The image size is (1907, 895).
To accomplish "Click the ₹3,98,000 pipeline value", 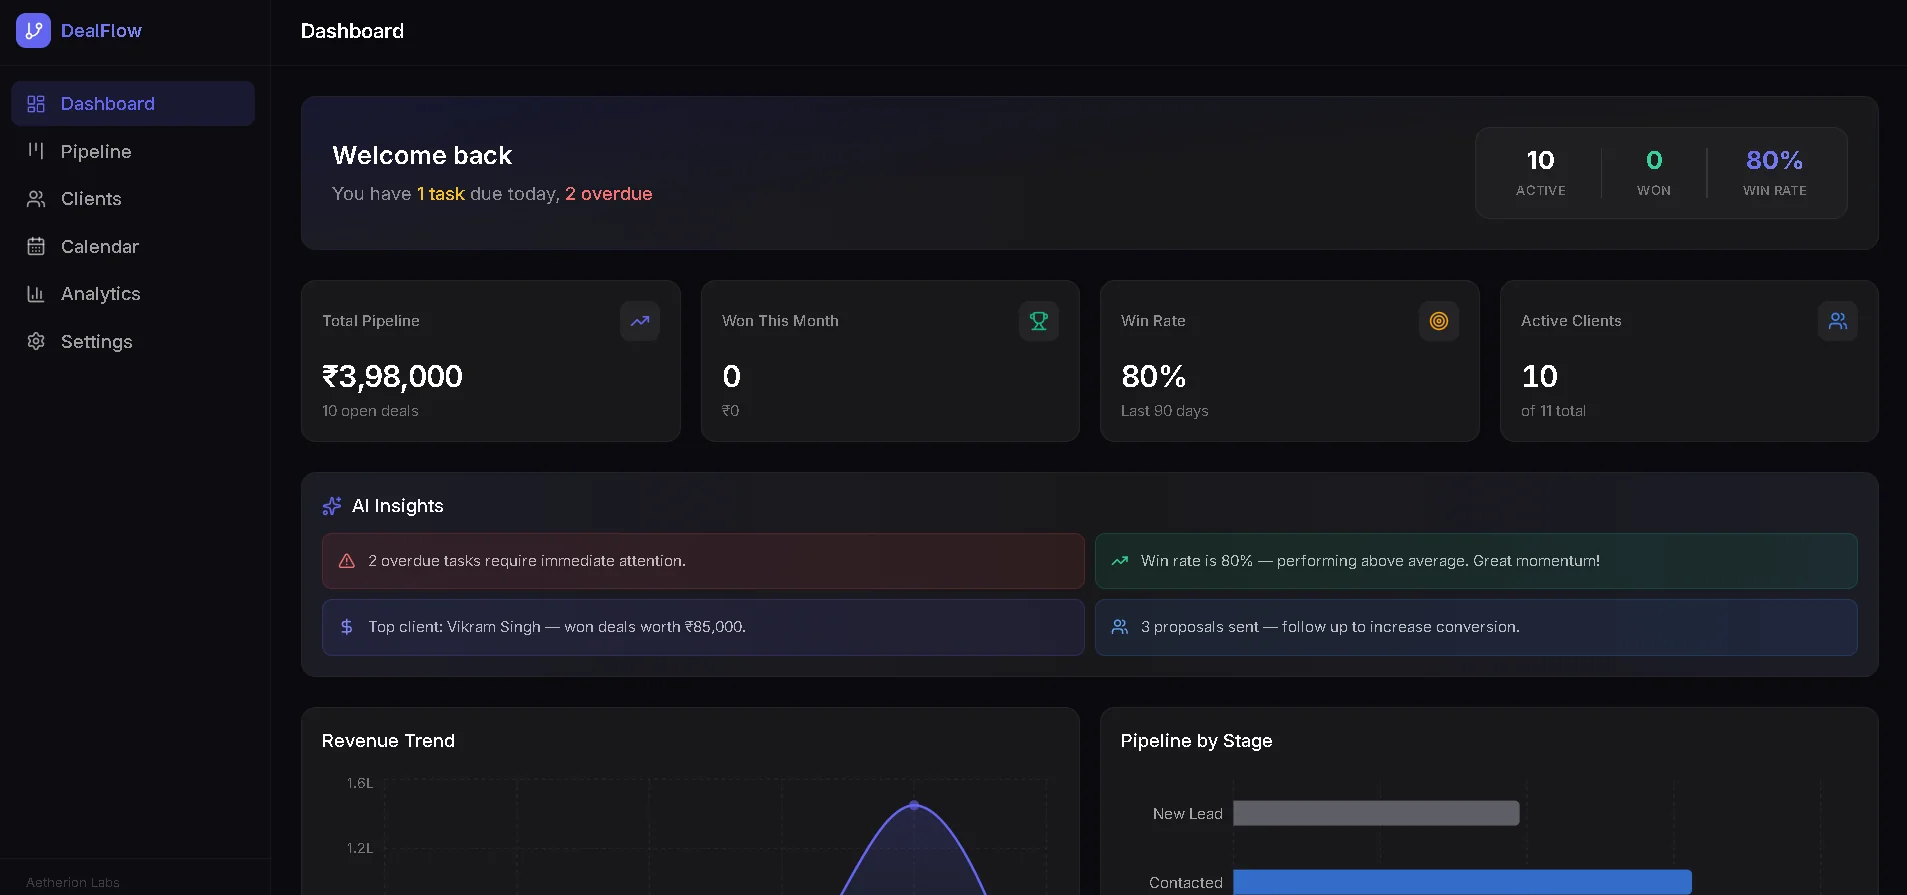I will [392, 376].
